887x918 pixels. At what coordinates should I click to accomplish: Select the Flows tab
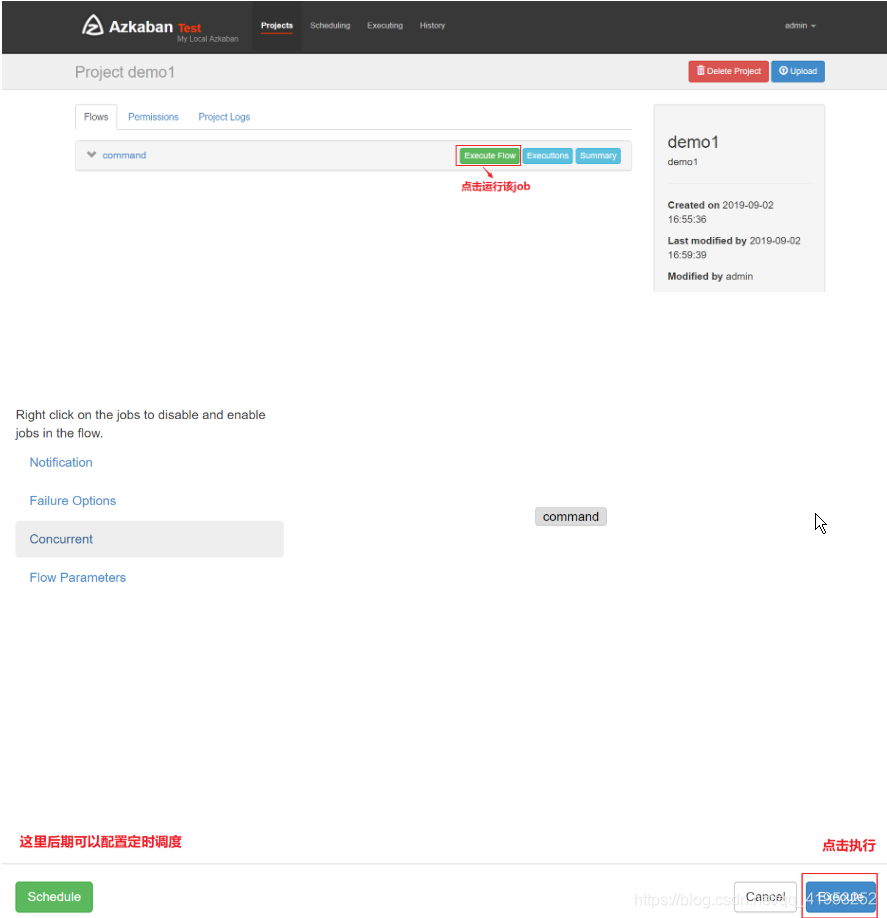pyautogui.click(x=96, y=117)
